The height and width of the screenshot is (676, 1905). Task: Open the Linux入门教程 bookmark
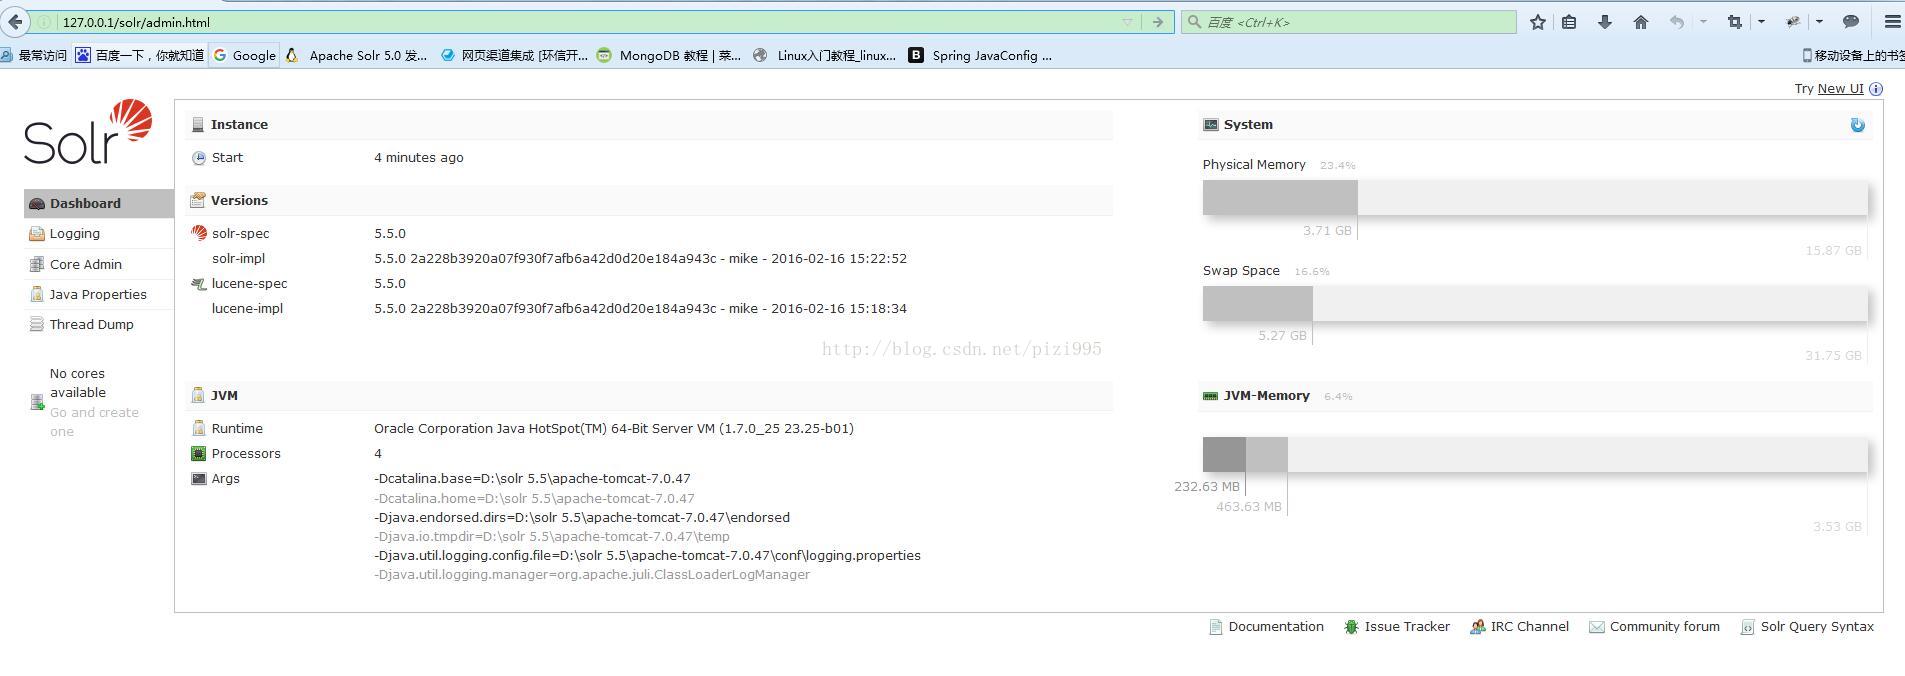(825, 56)
